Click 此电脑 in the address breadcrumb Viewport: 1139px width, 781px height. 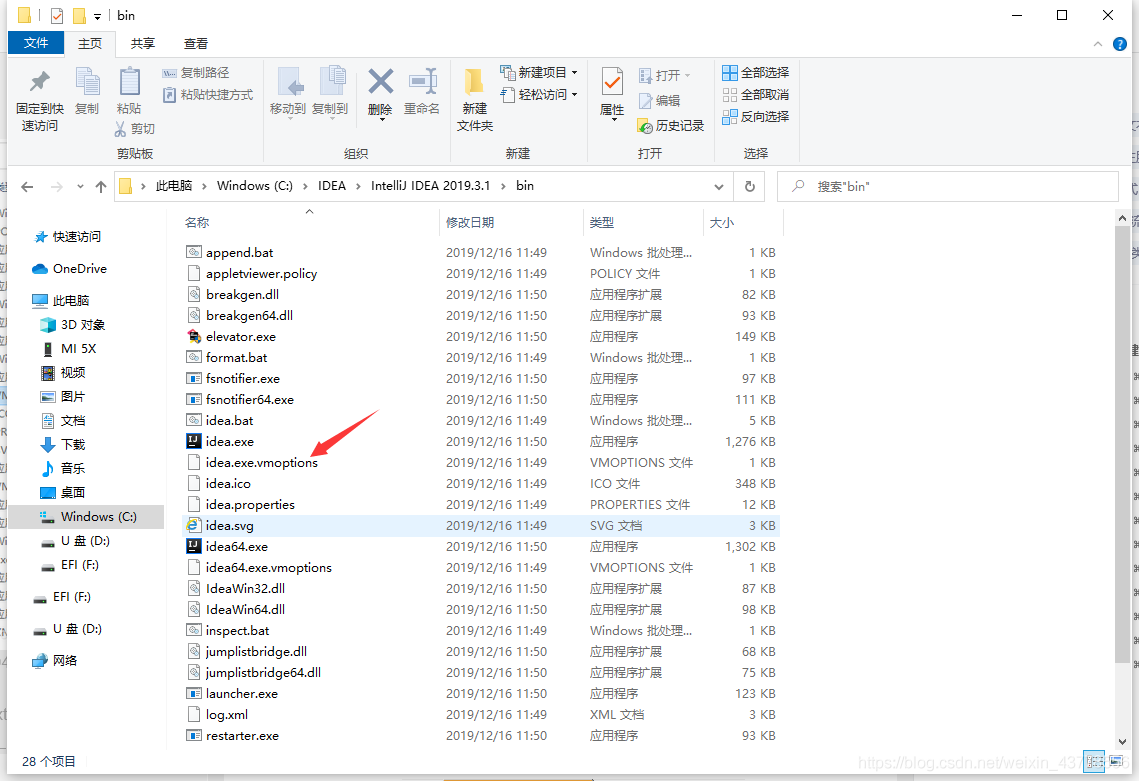coord(174,186)
